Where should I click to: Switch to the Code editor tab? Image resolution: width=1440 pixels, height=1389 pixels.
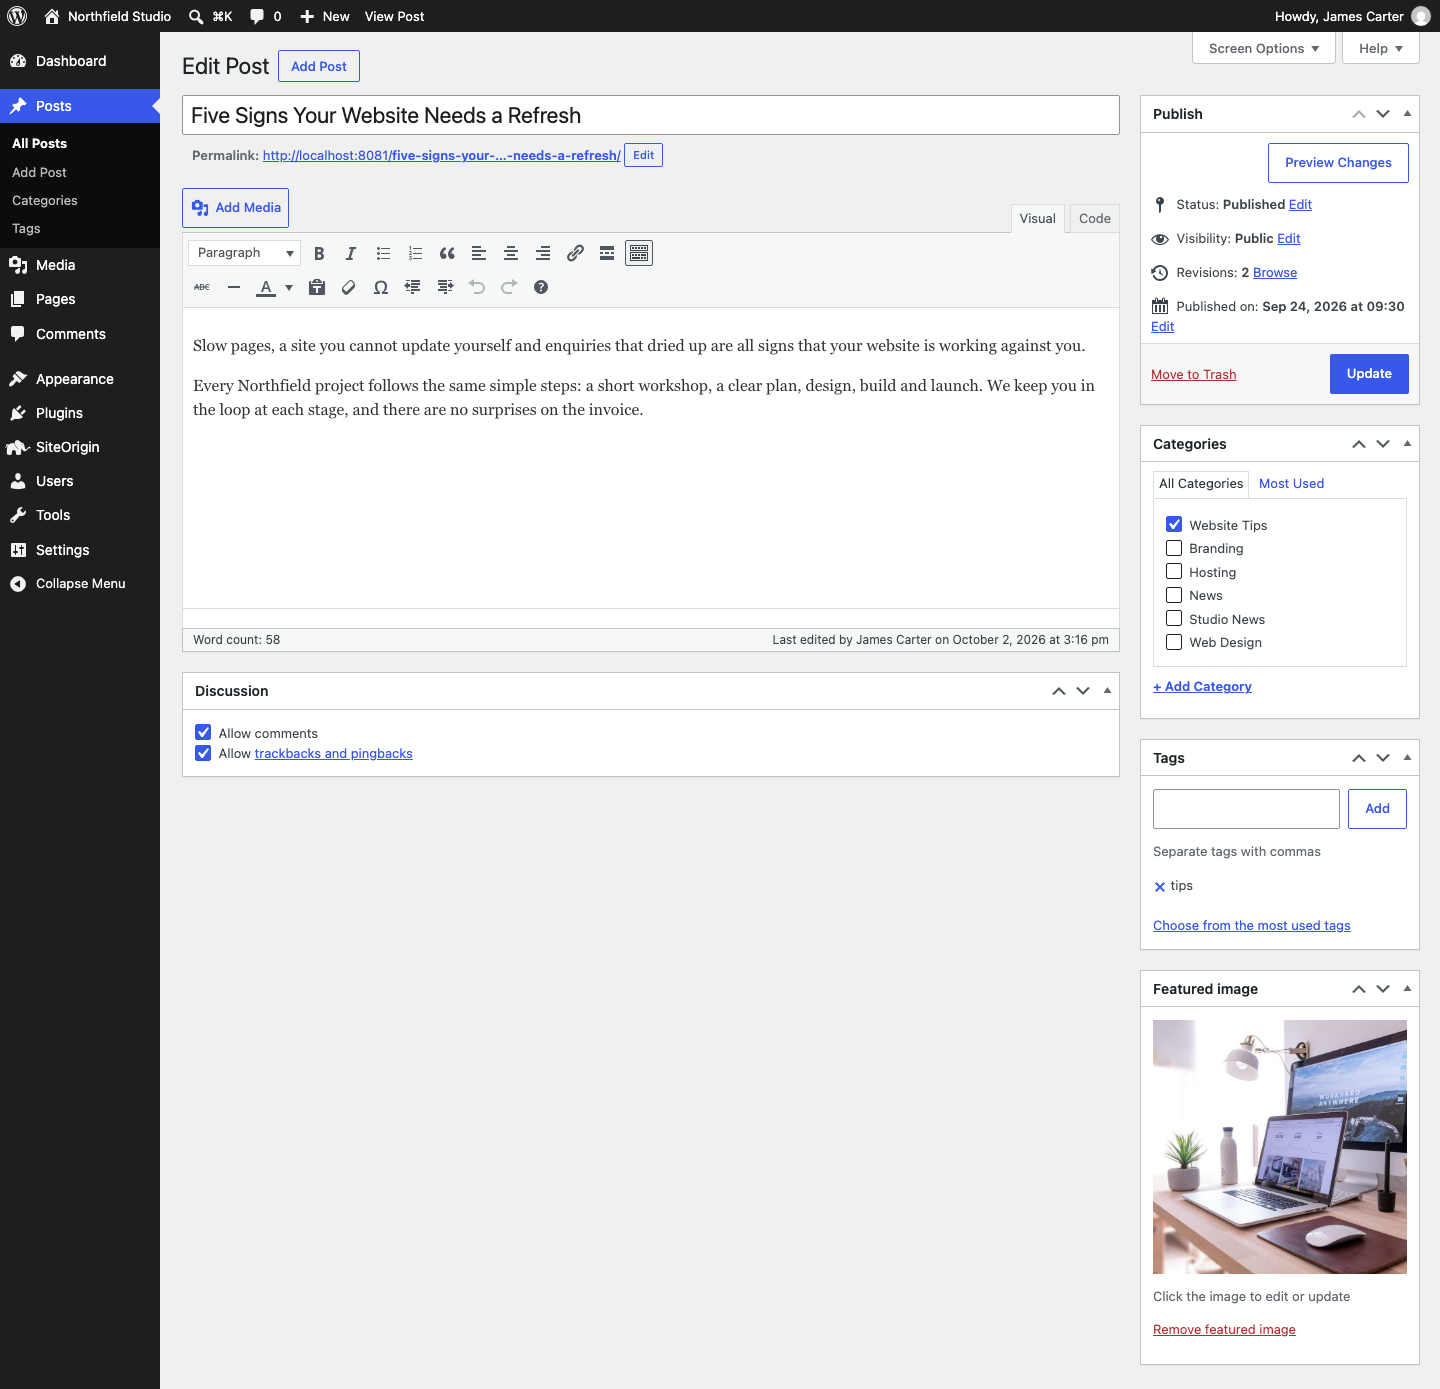[x=1095, y=219]
